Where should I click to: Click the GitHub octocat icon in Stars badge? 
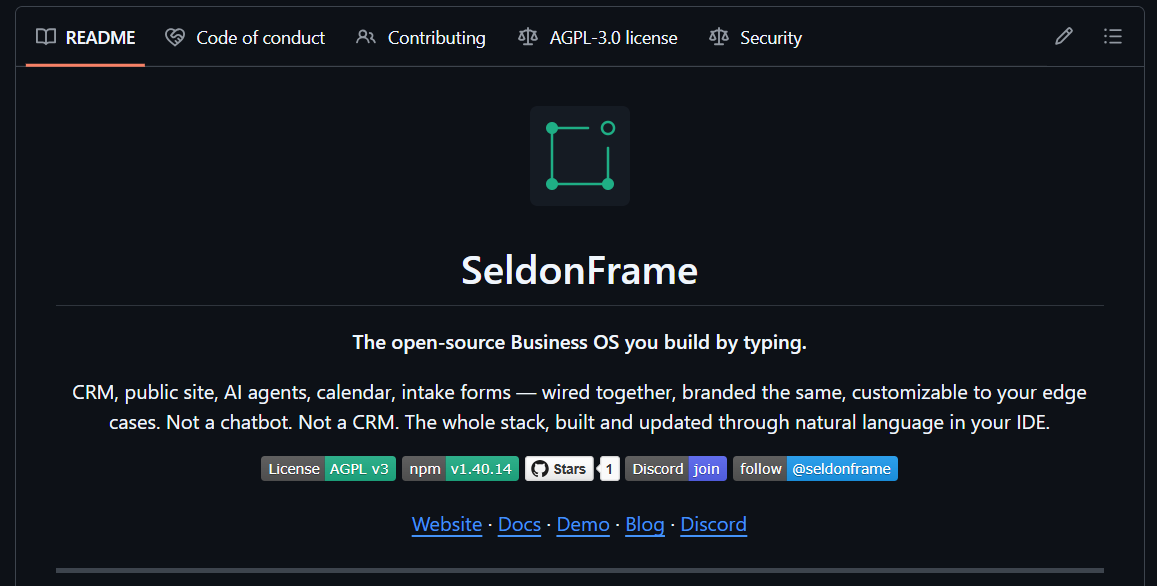coord(540,469)
